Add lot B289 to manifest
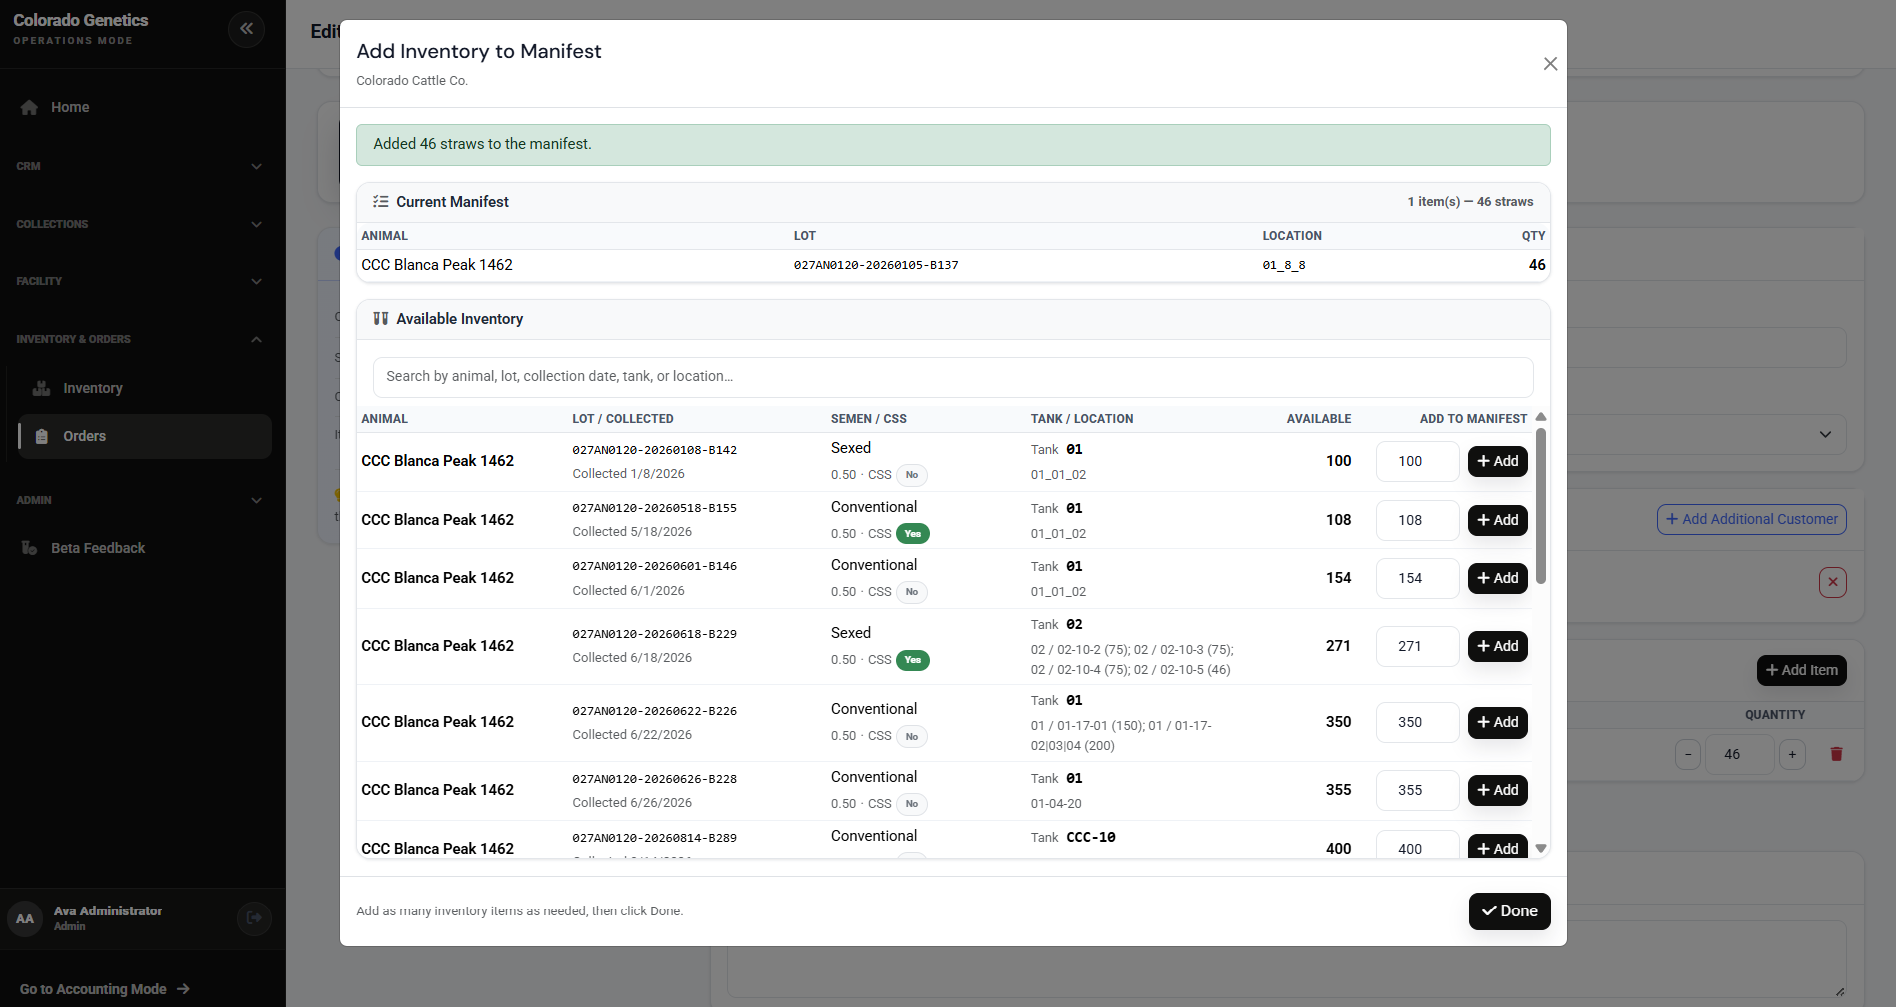 1497,847
